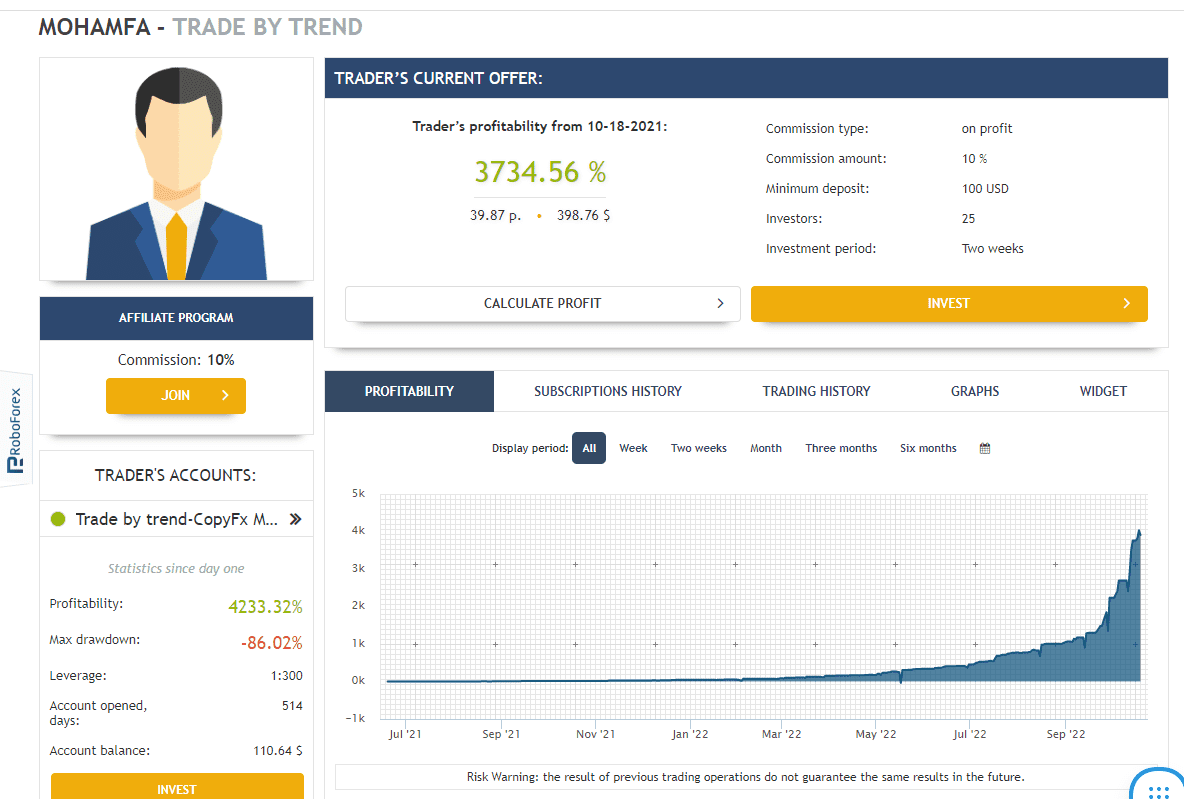Screen dimensions: 1184x799
Task: Click the 39.87 p. points value
Action: (495, 215)
